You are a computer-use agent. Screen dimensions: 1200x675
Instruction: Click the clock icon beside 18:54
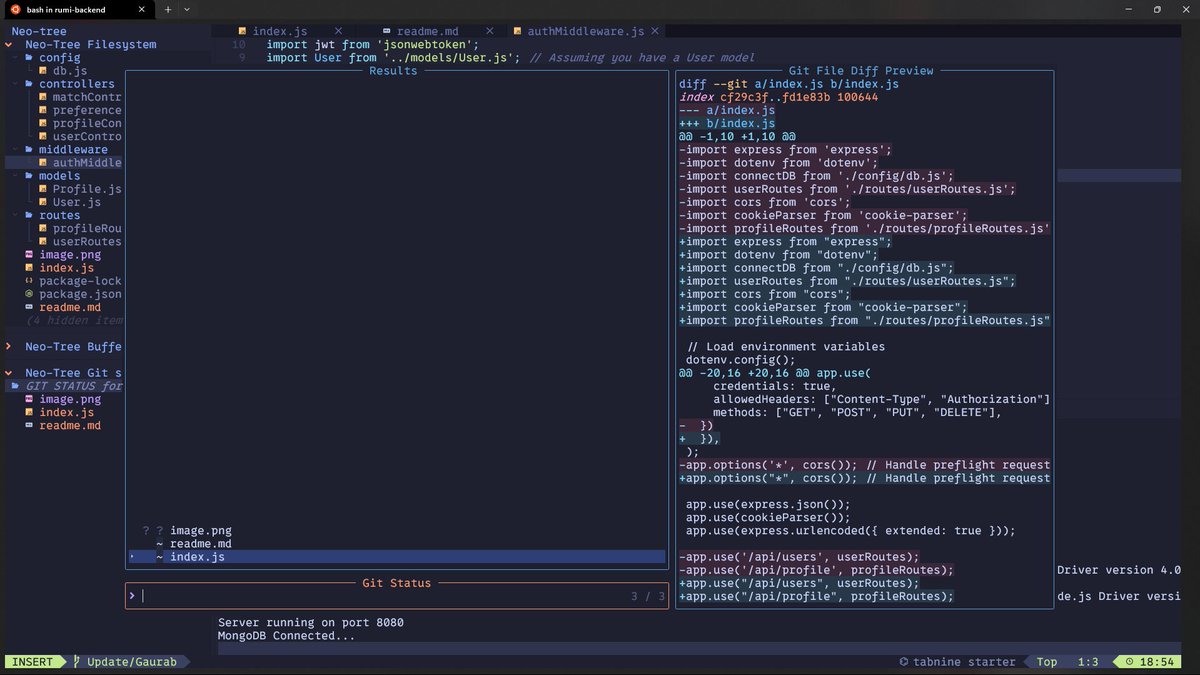[x=1129, y=662]
